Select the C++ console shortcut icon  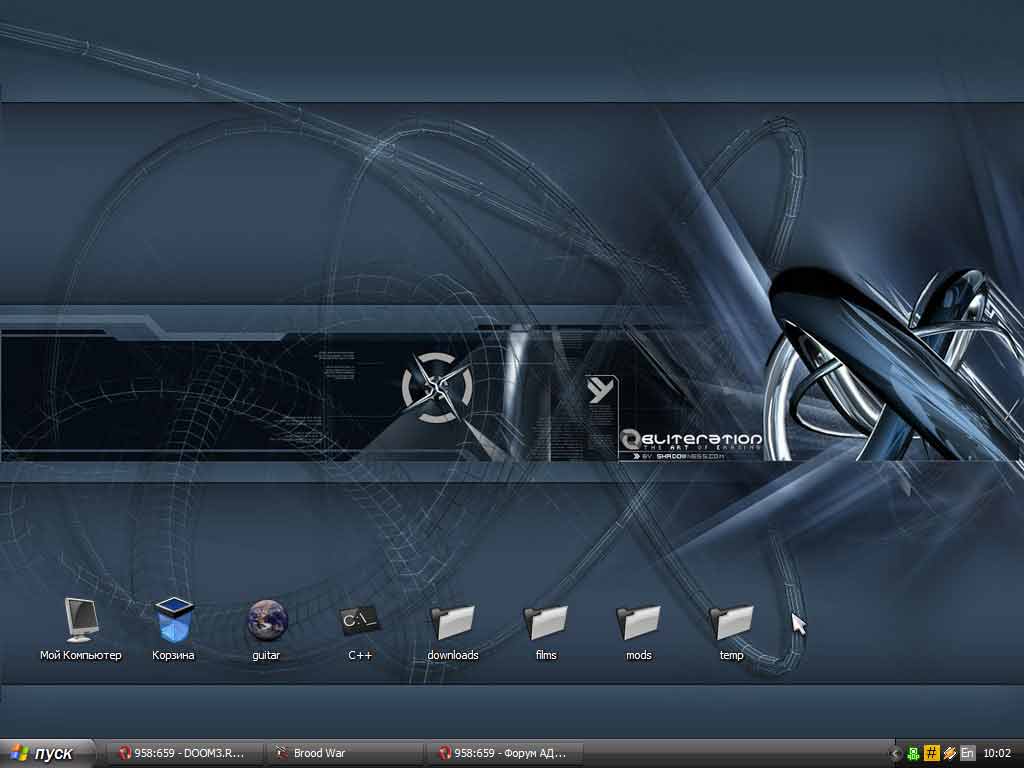click(360, 620)
